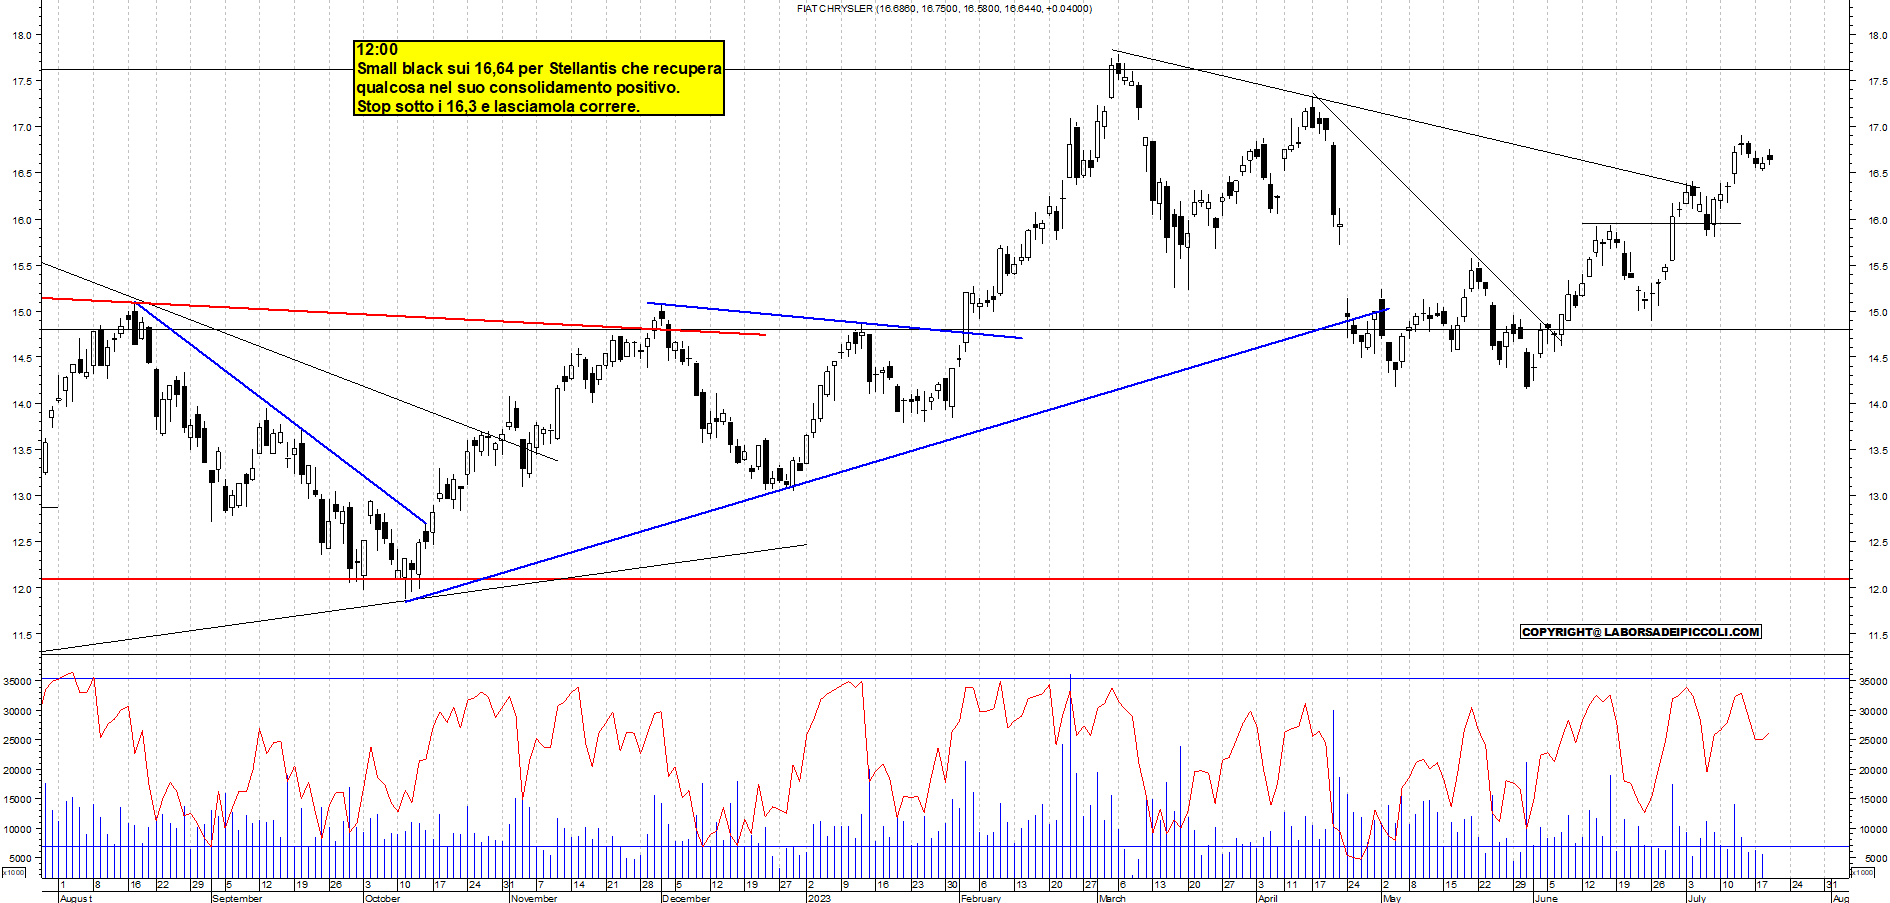Click the December month label

(686, 898)
